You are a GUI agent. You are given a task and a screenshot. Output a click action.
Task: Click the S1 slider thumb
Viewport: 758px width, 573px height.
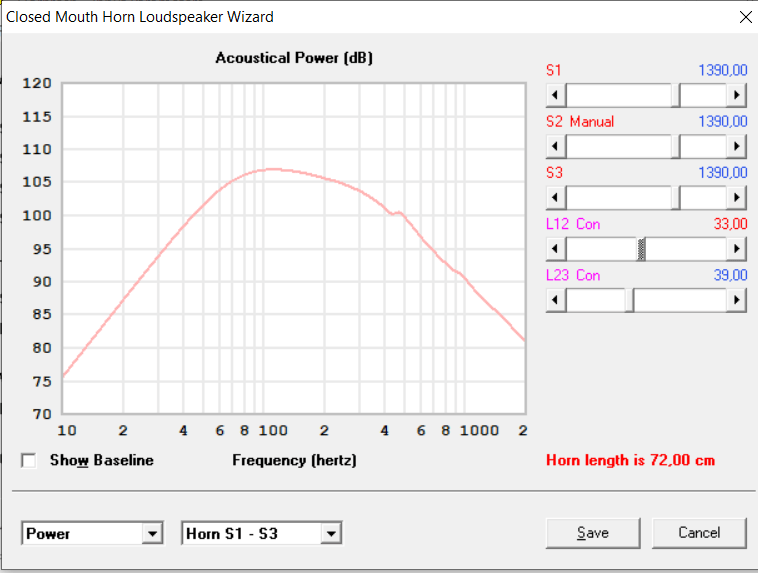[676, 95]
